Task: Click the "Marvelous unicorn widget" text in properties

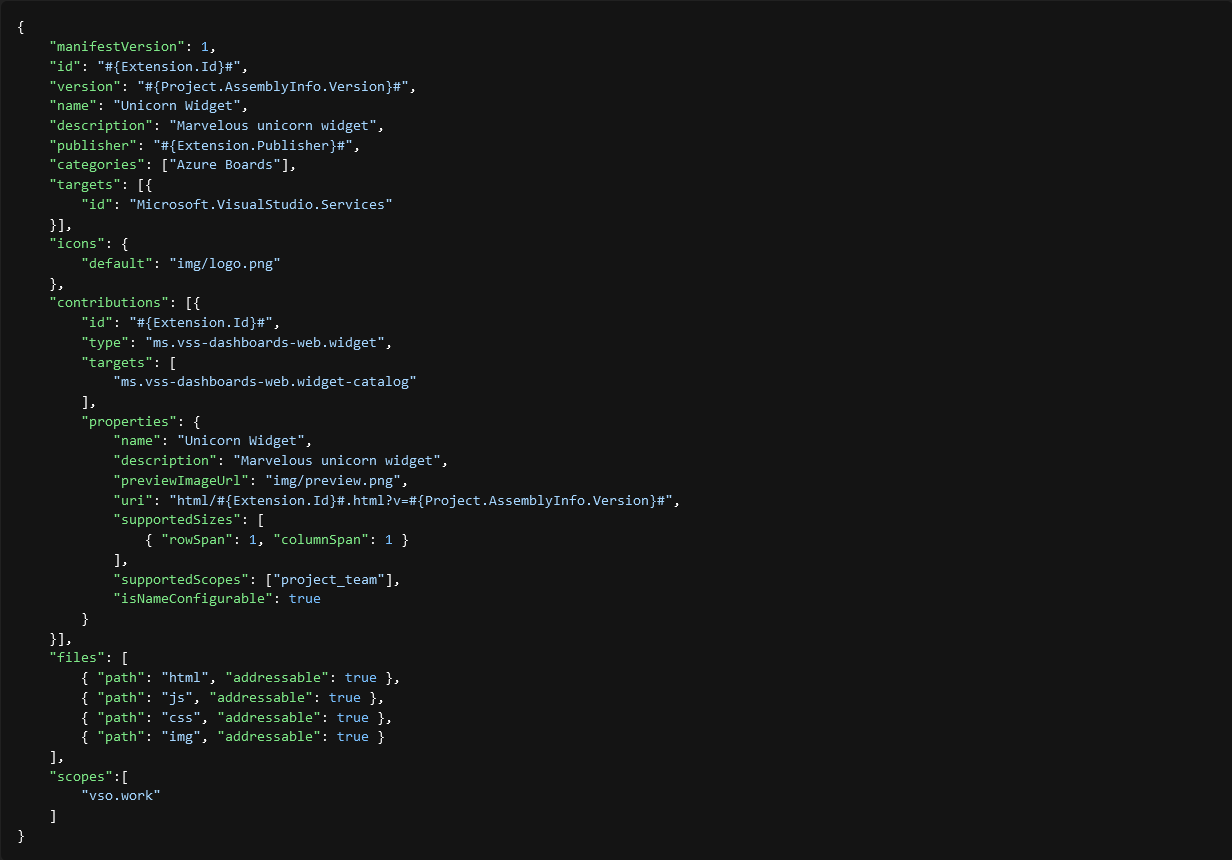Action: coord(340,461)
